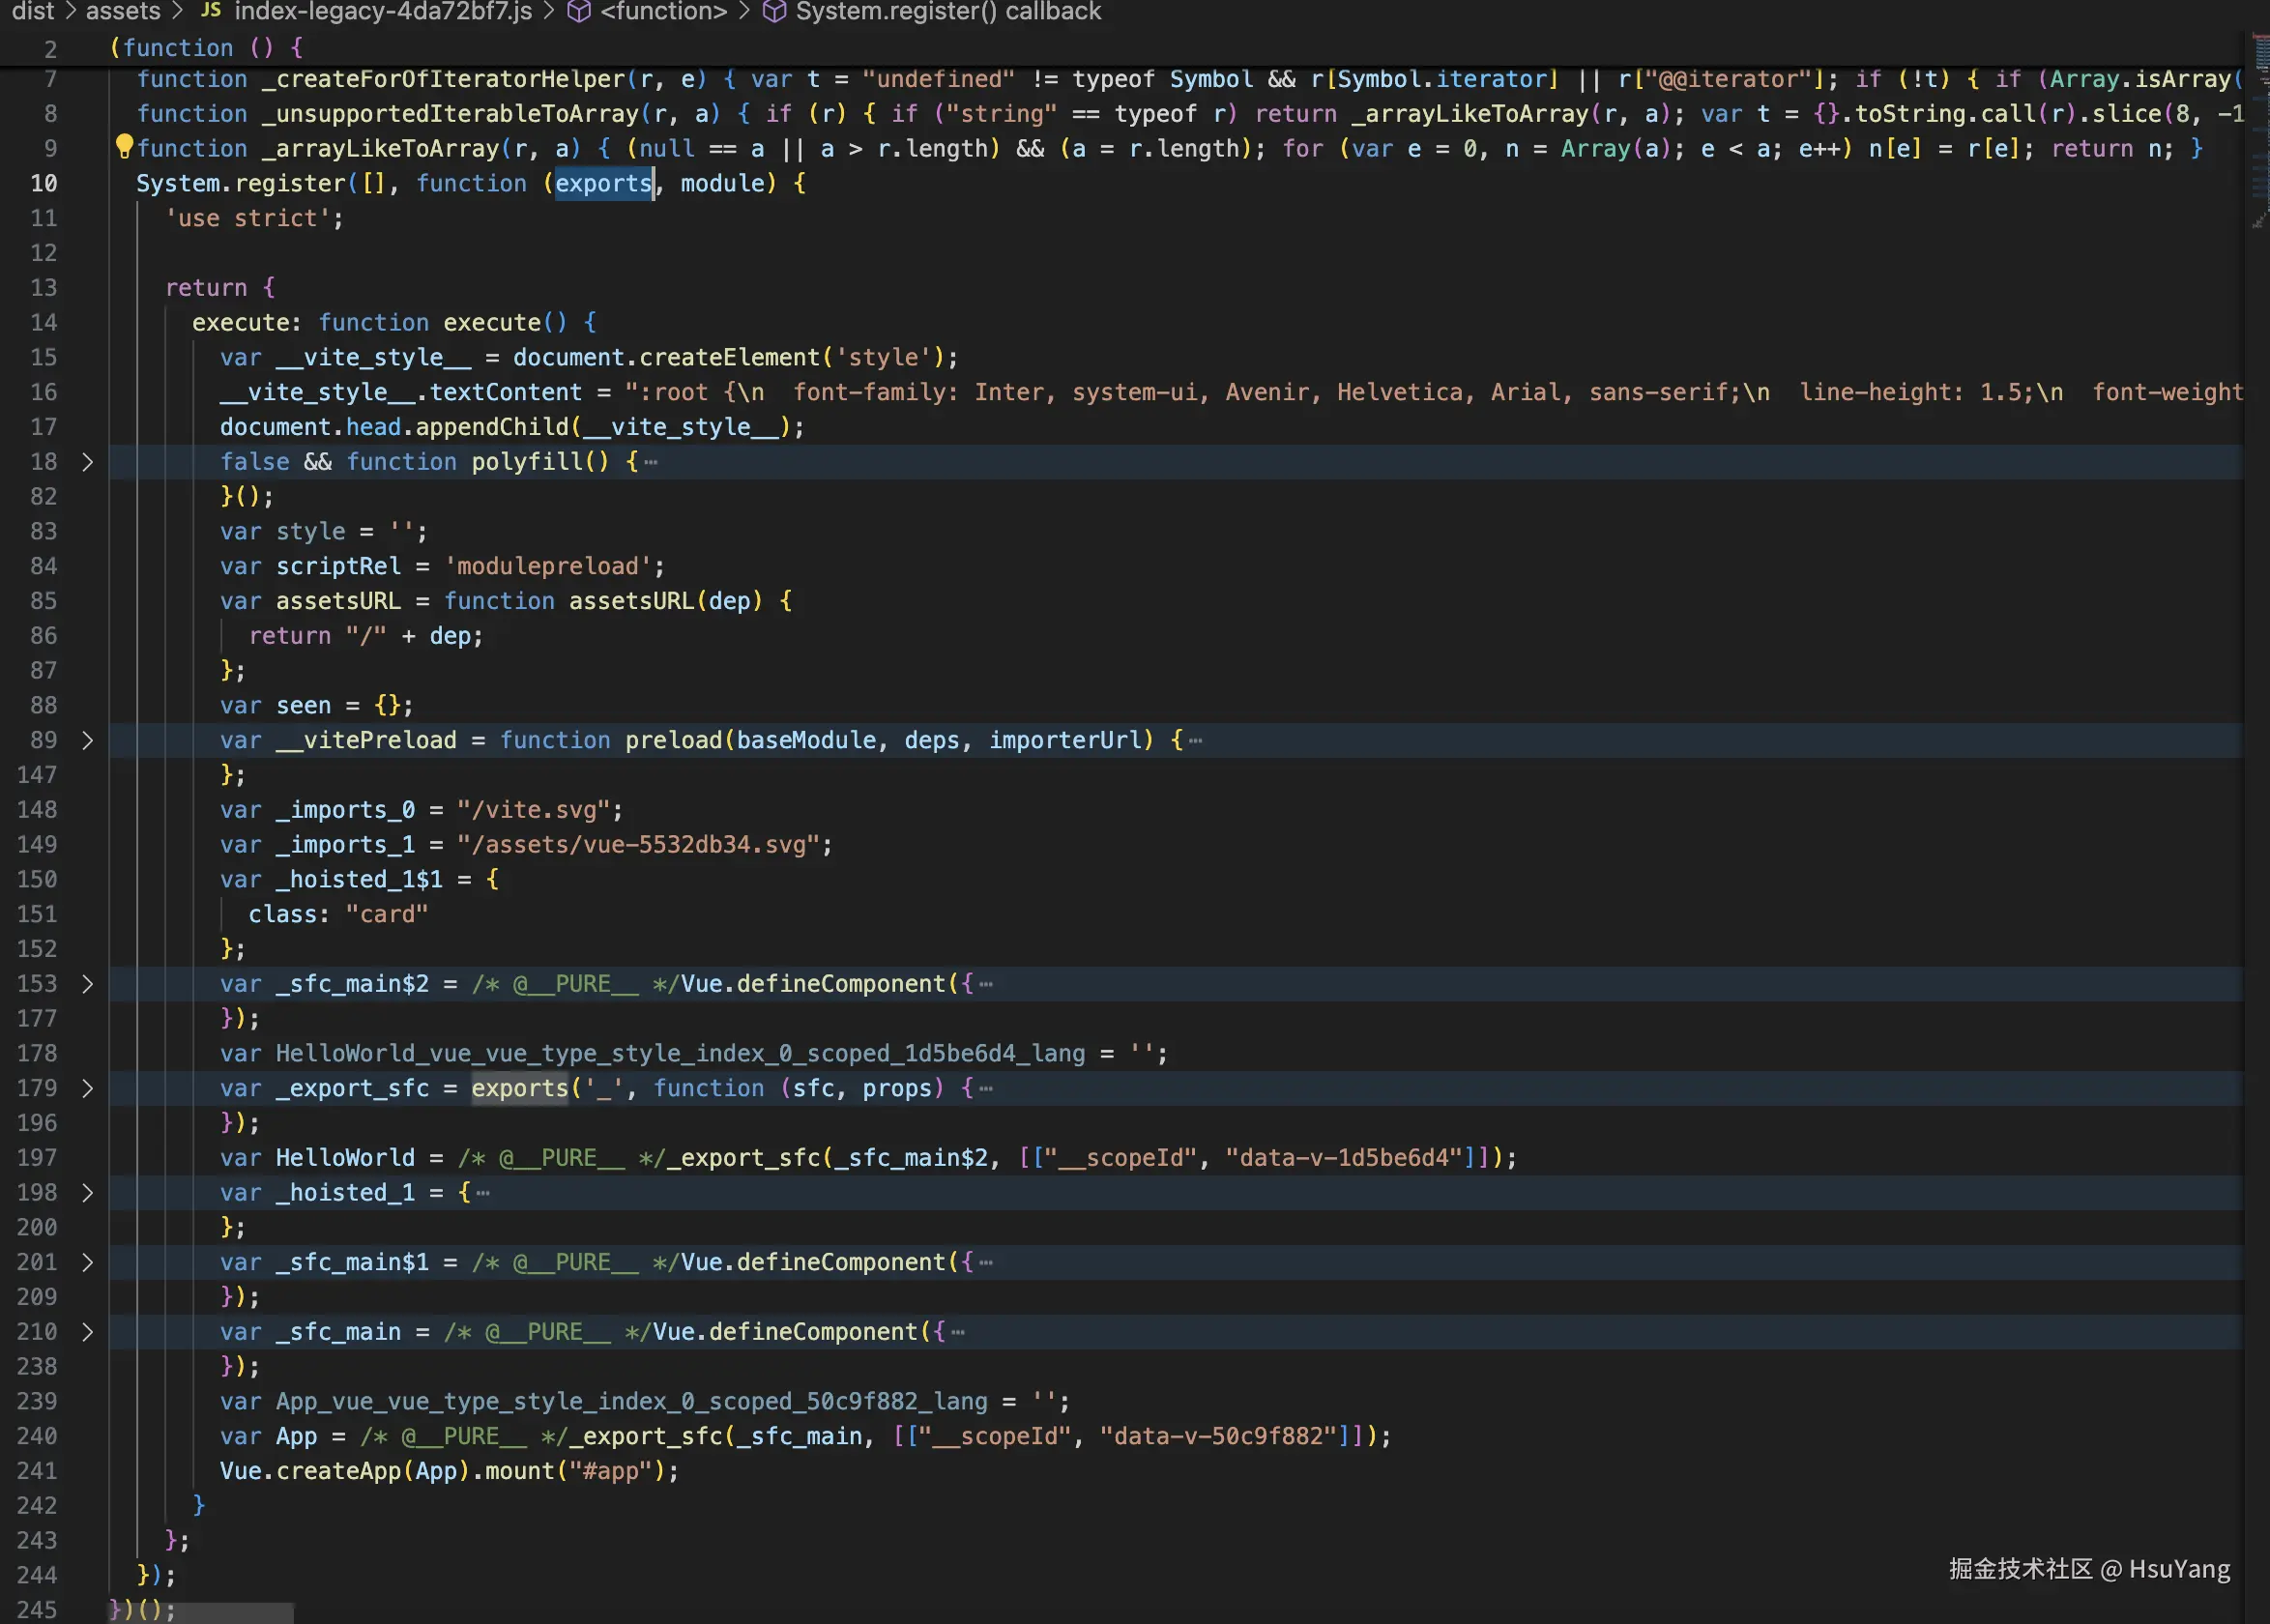The width and height of the screenshot is (2270, 1624).
Task: Expand the fold chevron at line 210
Action: pos(87,1332)
